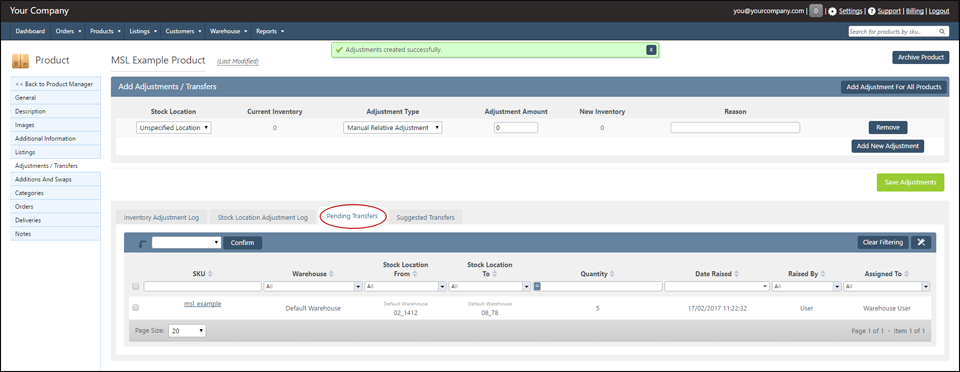Open the Listings menu in navigation bar
This screenshot has height=372, width=960.
pyautogui.click(x=144, y=31)
